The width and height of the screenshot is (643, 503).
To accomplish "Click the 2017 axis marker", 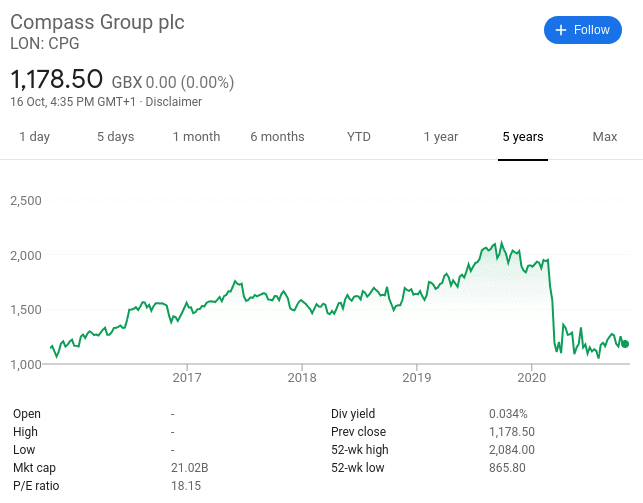I will [187, 378].
